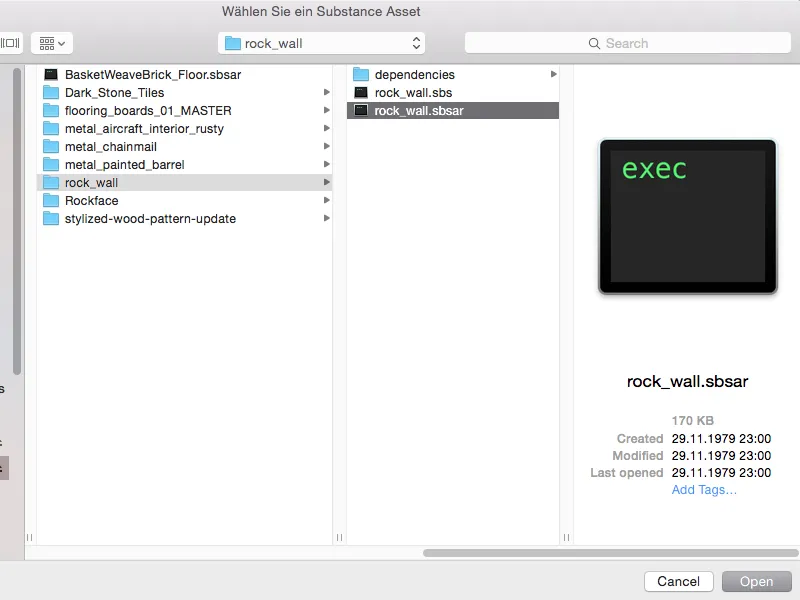The height and width of the screenshot is (600, 800).
Task: Click the search magnifier icon
Action: (x=594, y=43)
